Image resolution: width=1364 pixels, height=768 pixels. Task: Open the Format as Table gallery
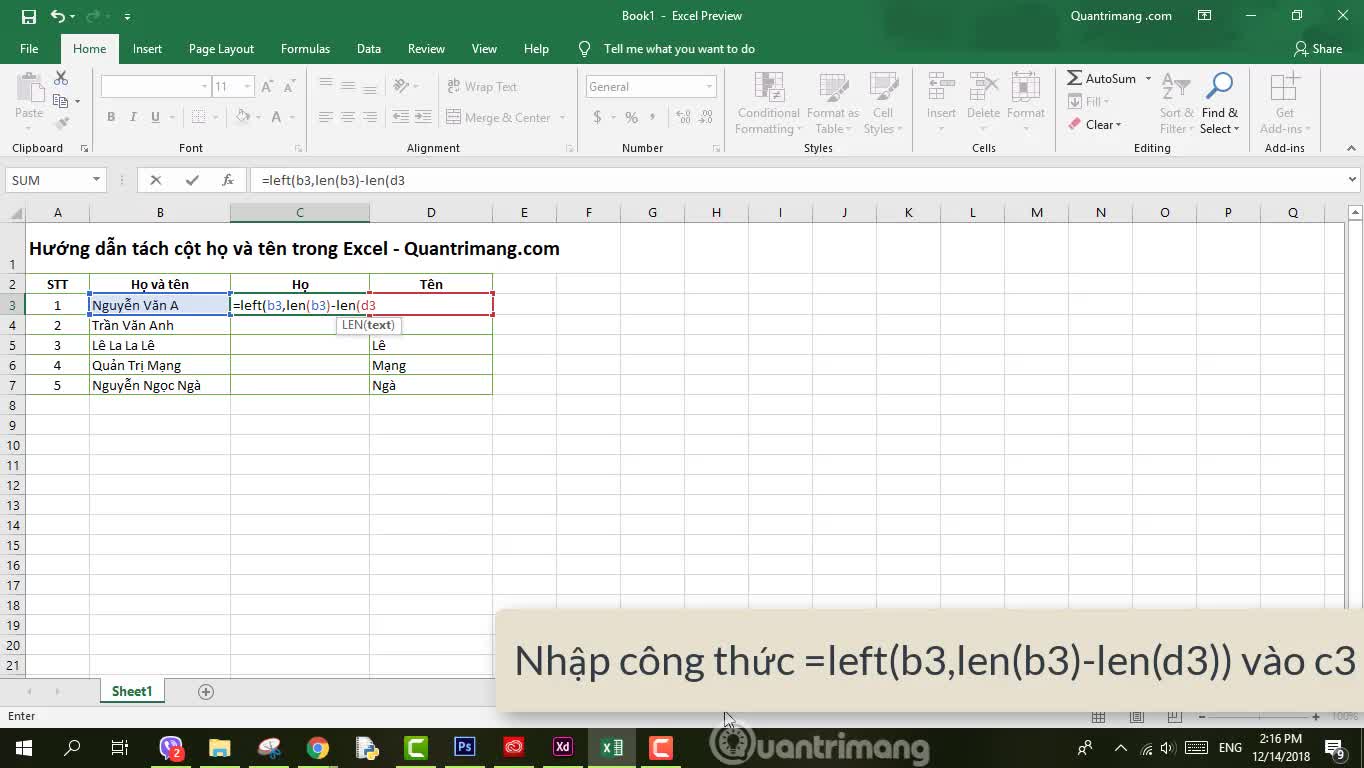coord(833,103)
